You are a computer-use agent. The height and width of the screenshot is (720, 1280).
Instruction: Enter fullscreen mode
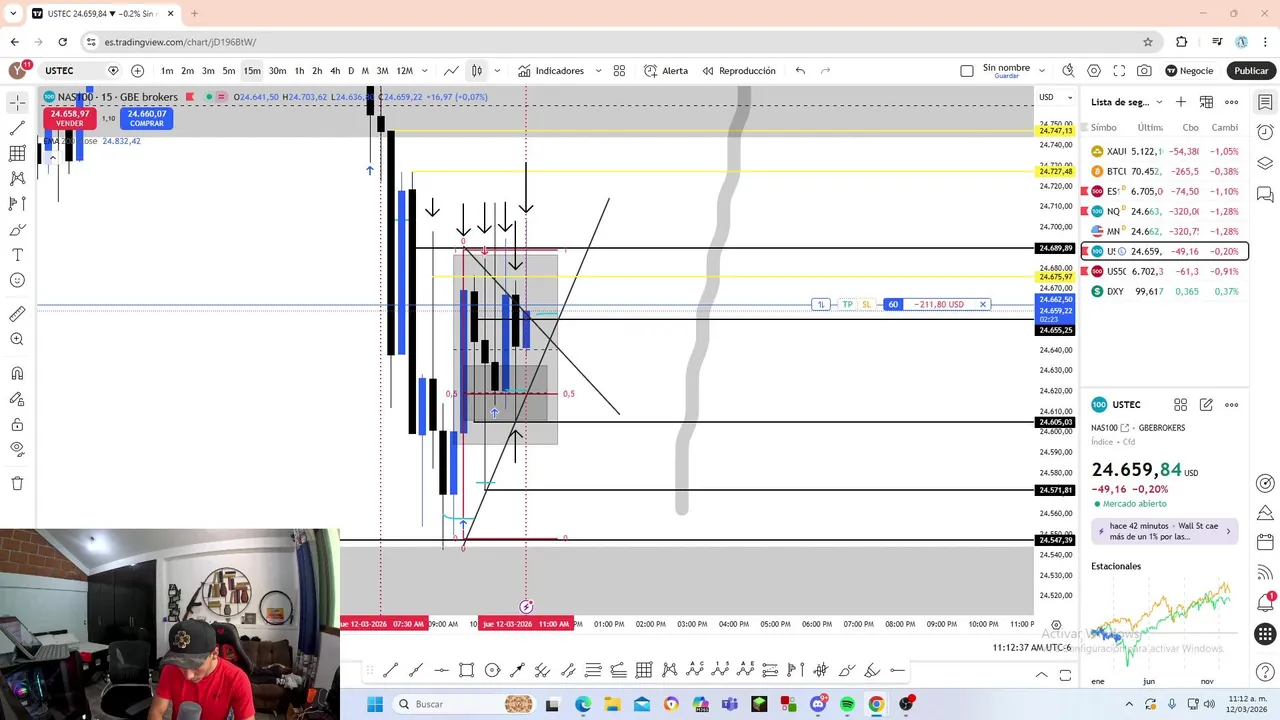pos(1119,71)
